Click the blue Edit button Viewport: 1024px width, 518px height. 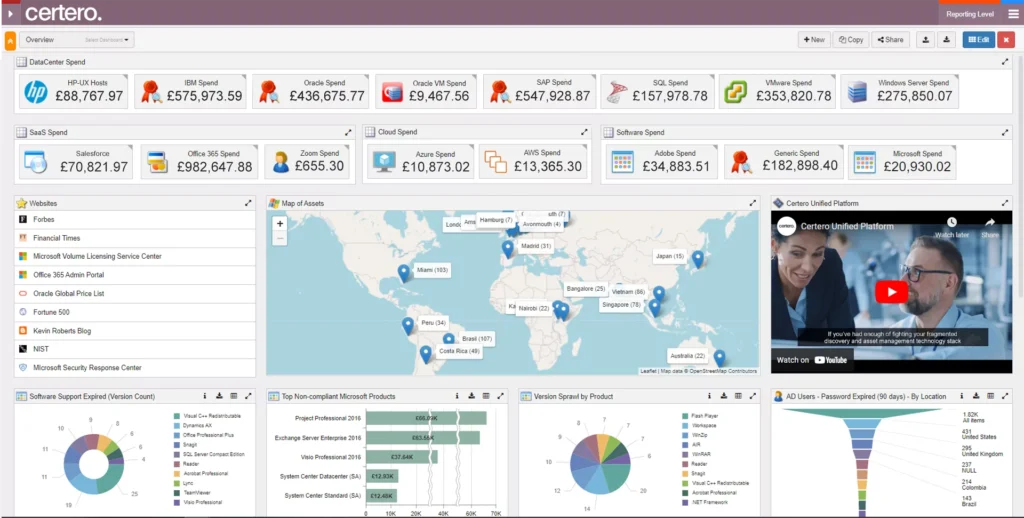(x=978, y=40)
